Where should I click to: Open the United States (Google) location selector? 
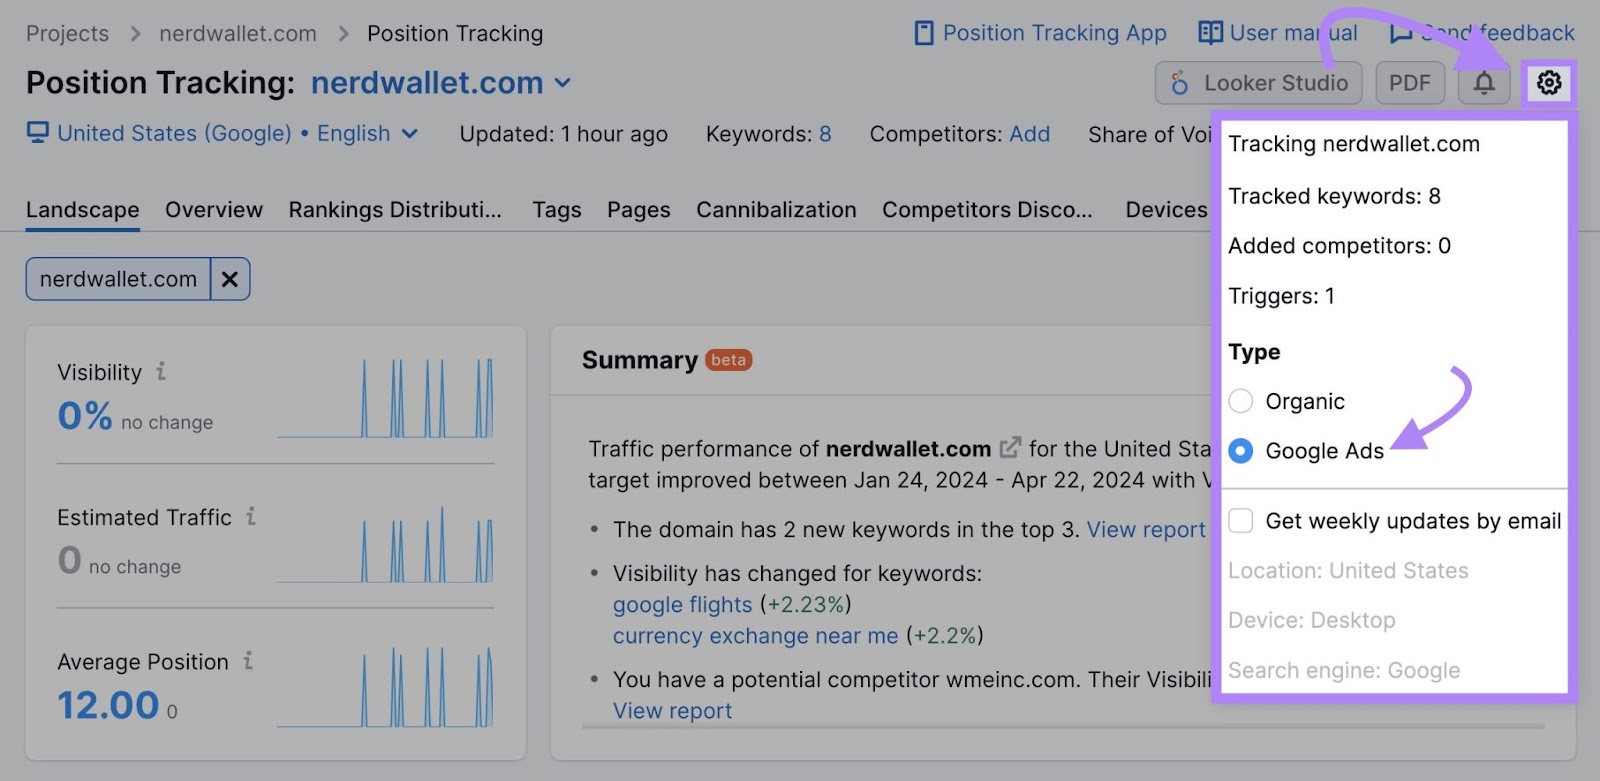[170, 133]
